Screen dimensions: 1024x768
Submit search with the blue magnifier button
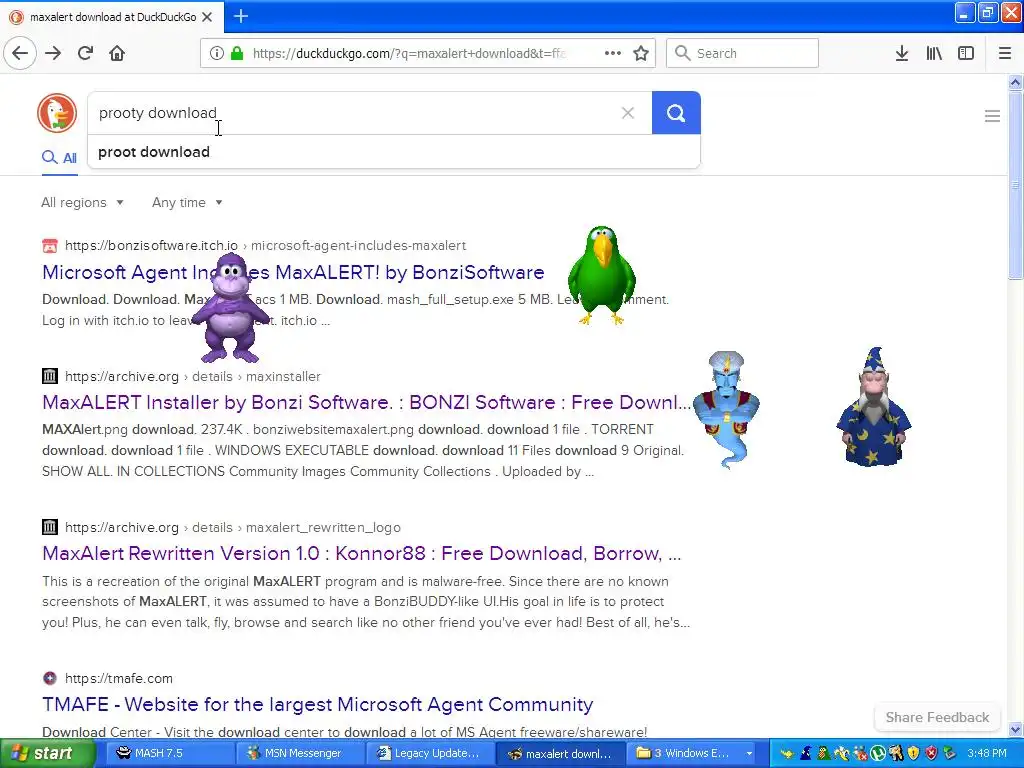pos(676,113)
